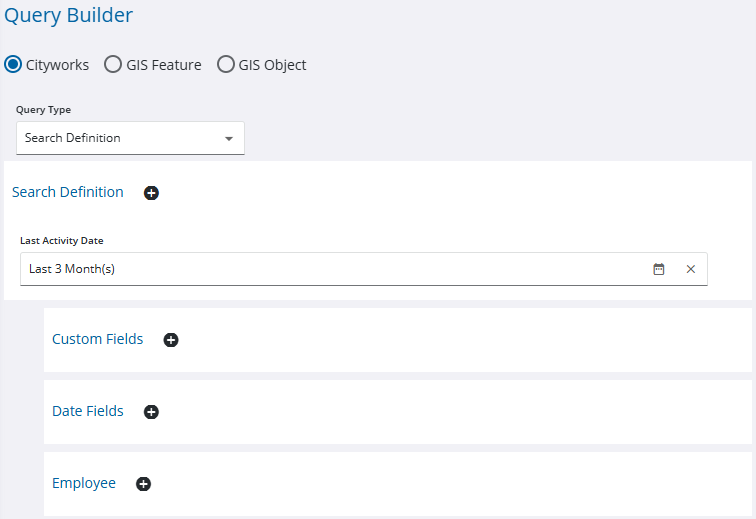The height and width of the screenshot is (519, 756).
Task: Click the Query Builder page title
Action: point(69,15)
